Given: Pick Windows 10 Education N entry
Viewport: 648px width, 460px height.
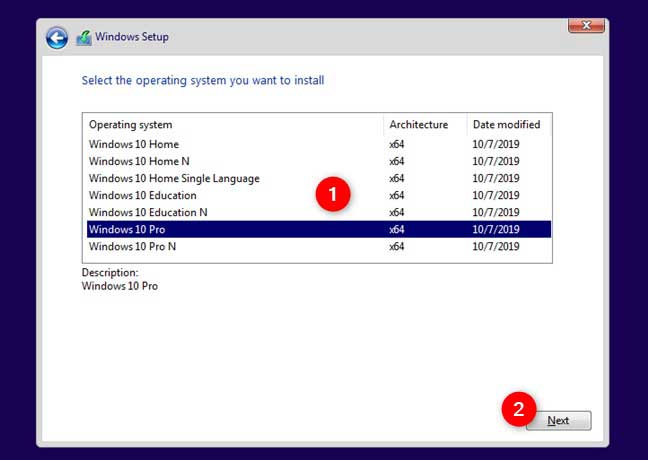Looking at the screenshot, I should (x=319, y=212).
